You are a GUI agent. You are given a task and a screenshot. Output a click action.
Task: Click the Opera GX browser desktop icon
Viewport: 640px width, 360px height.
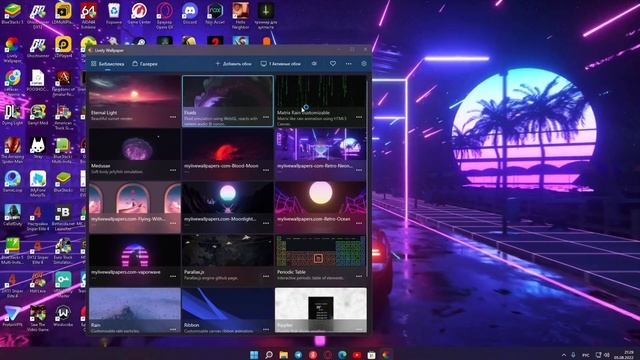pos(164,16)
